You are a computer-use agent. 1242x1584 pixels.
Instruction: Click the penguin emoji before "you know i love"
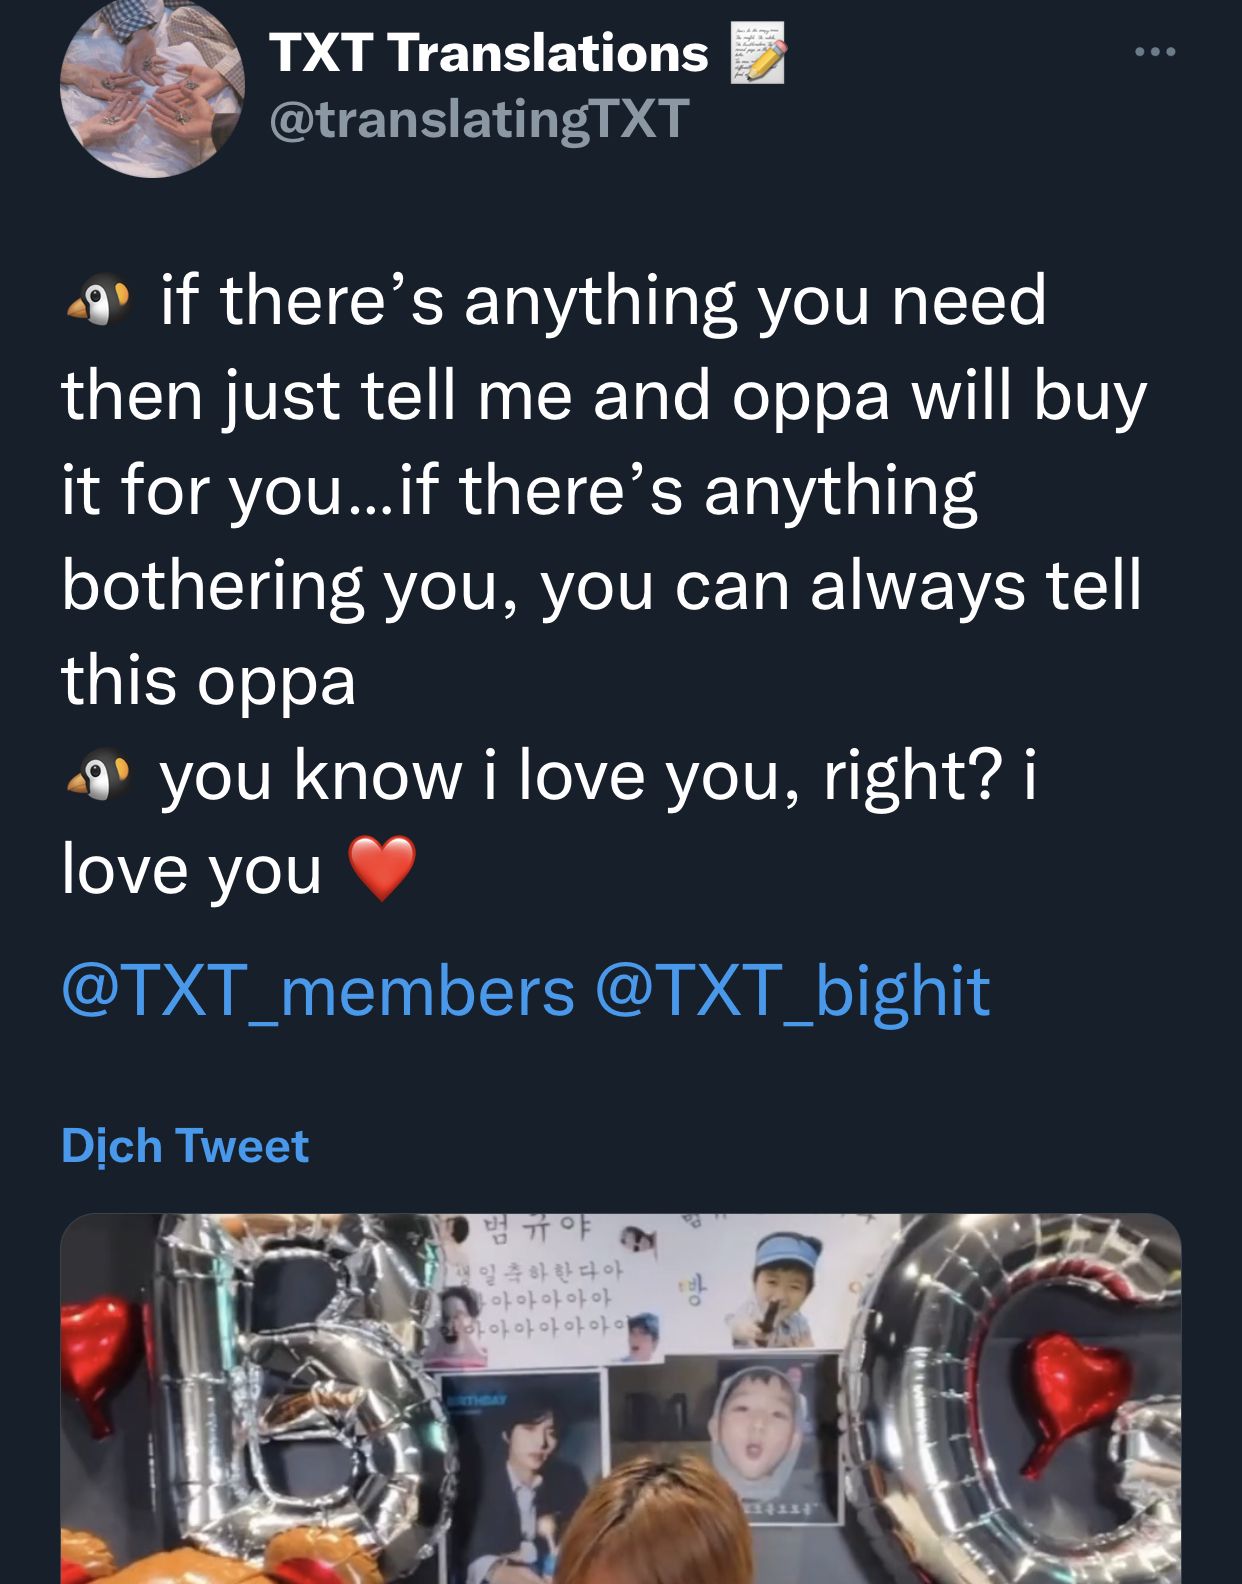click(x=98, y=777)
